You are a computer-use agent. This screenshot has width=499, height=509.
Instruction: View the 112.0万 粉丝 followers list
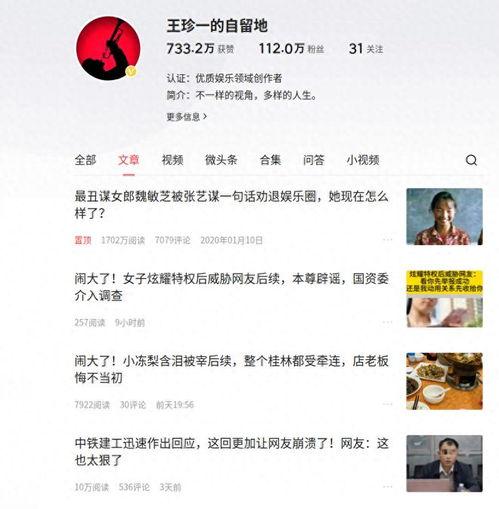(292, 49)
